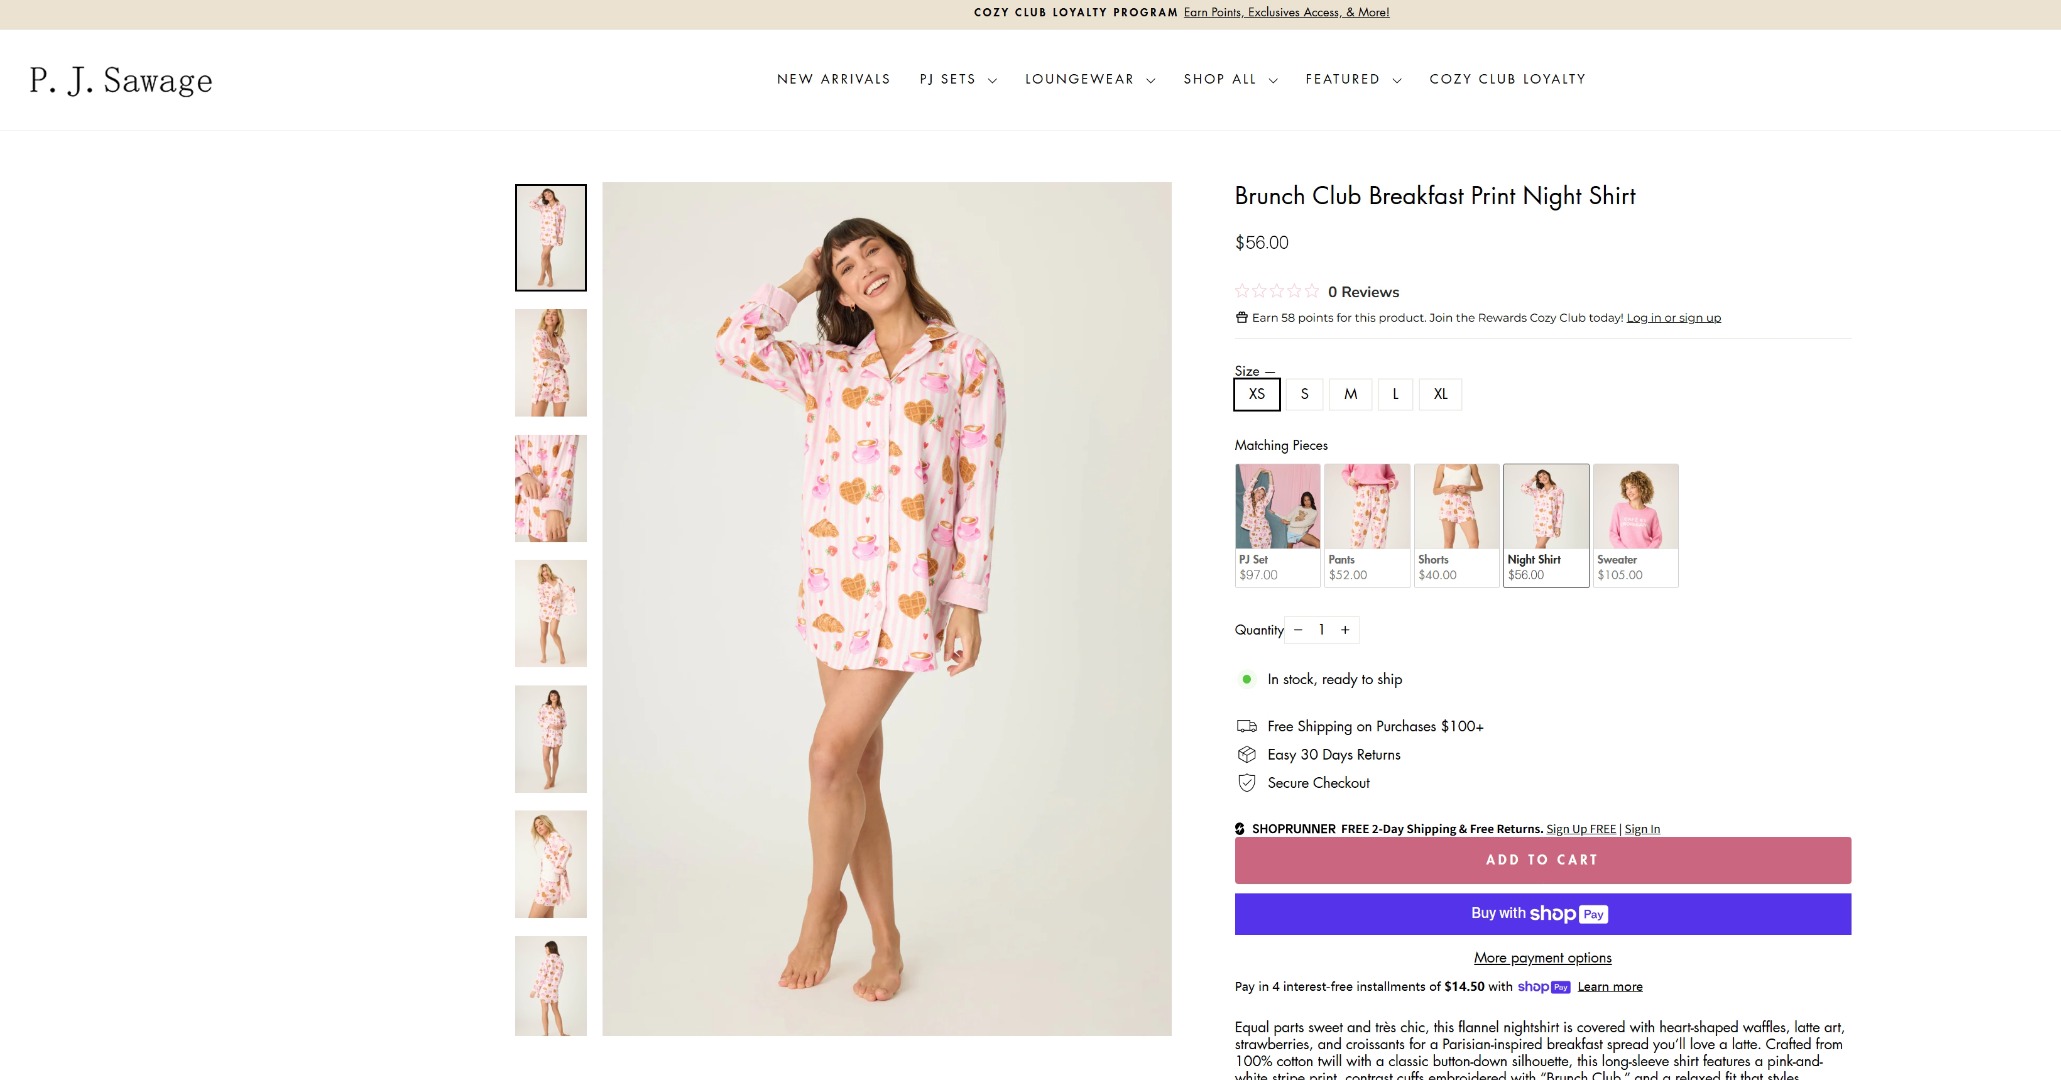Go to New Arrivals page

pos(833,79)
